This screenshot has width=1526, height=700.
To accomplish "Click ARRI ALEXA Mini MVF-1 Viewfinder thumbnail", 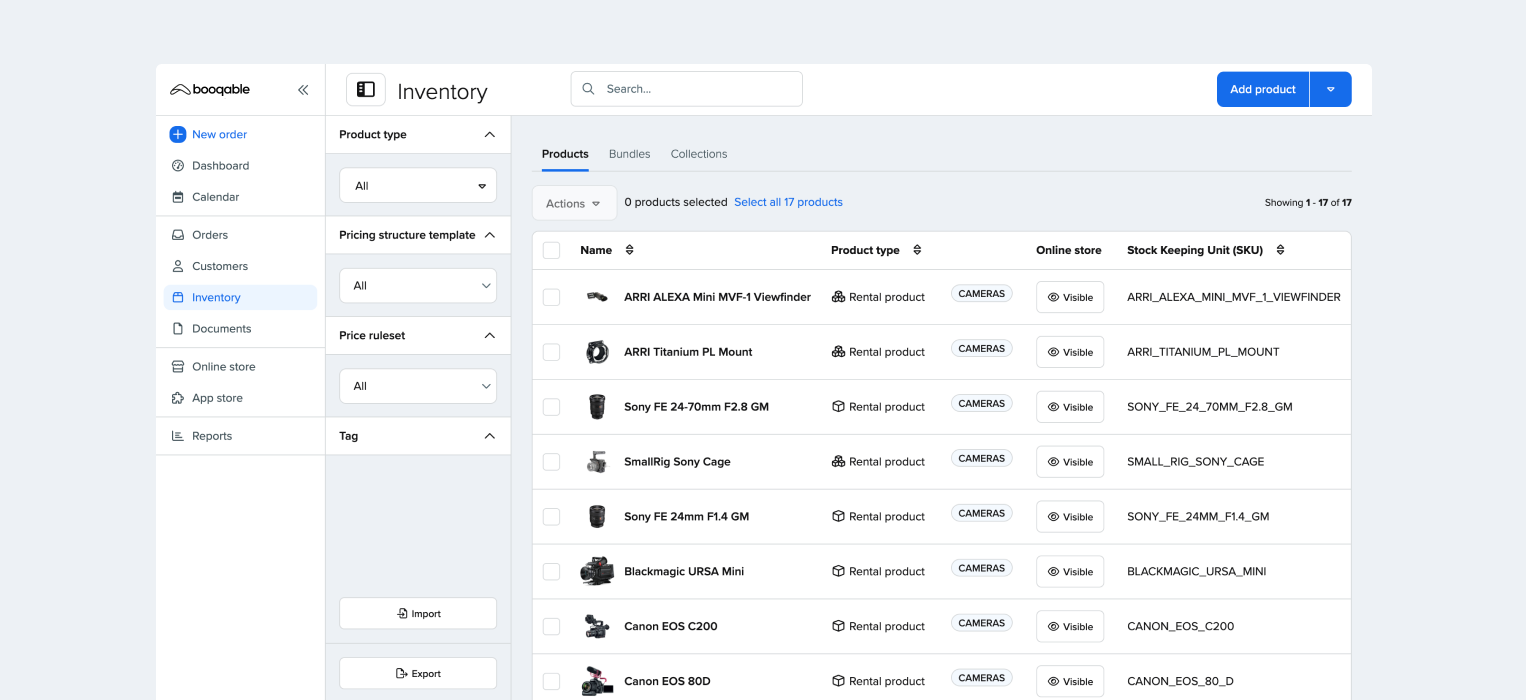I will coord(597,297).
